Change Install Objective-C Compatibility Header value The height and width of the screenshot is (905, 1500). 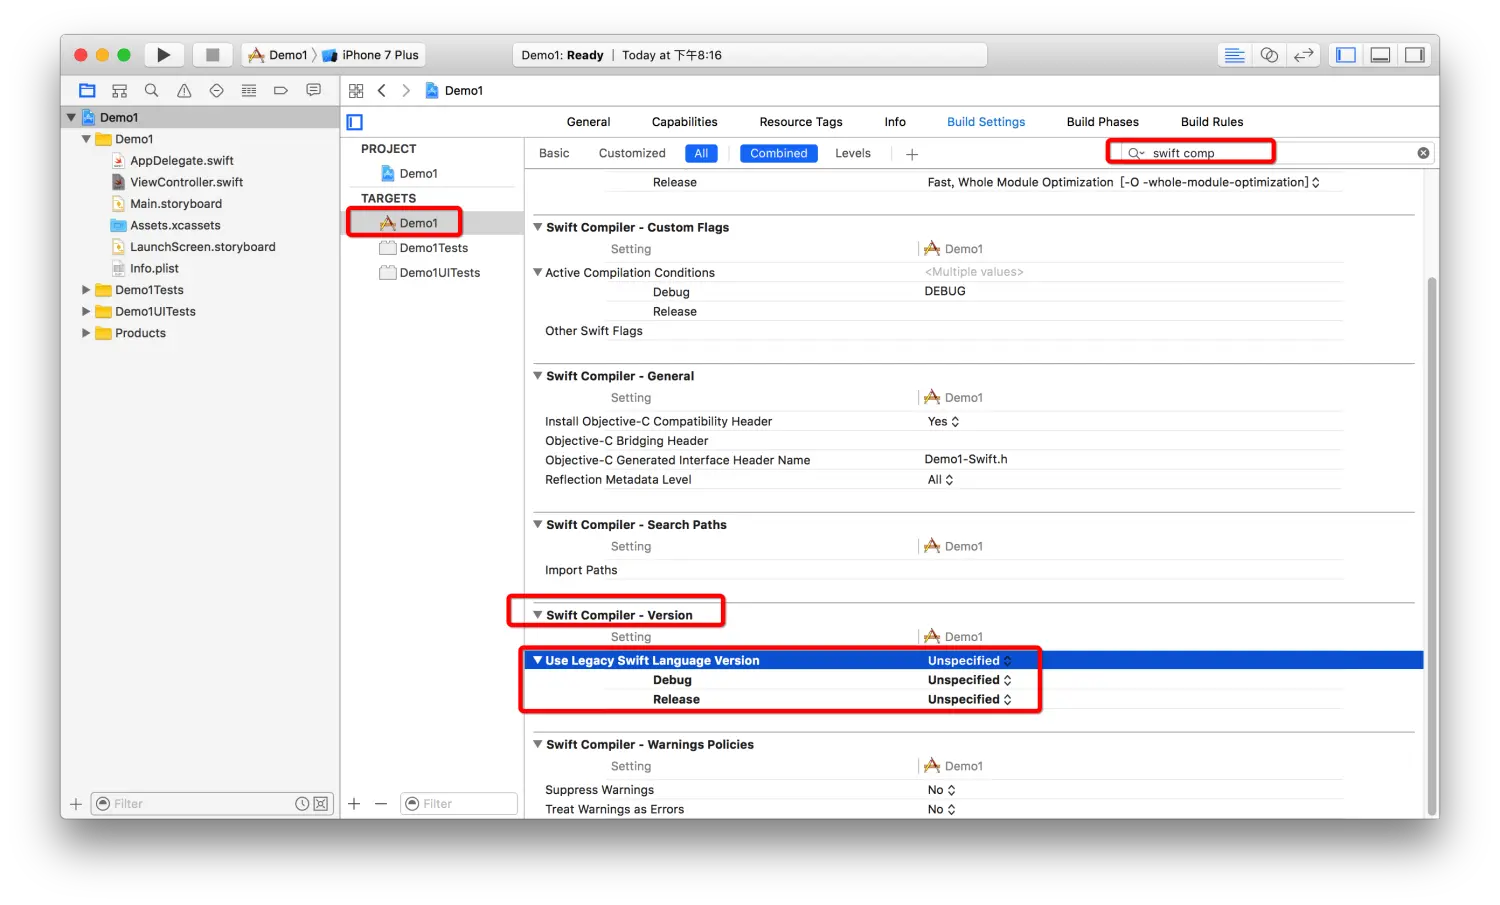(943, 422)
